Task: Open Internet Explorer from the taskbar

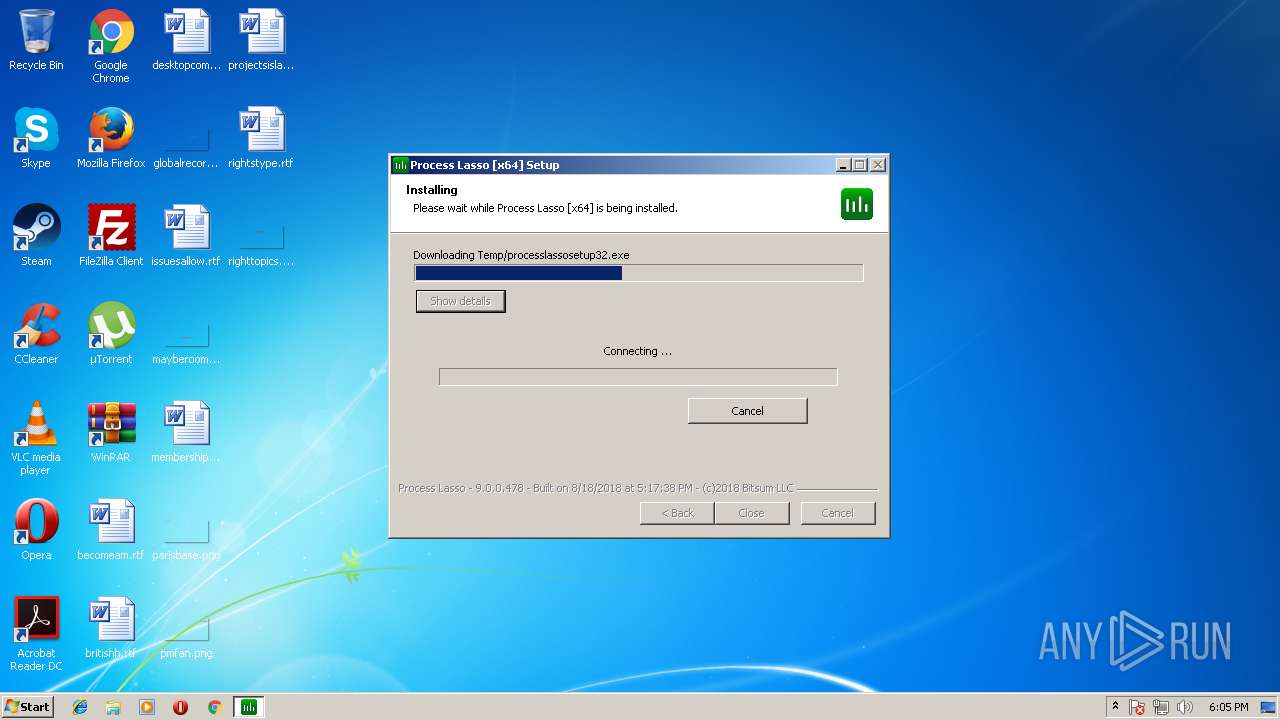Action: coord(80,707)
